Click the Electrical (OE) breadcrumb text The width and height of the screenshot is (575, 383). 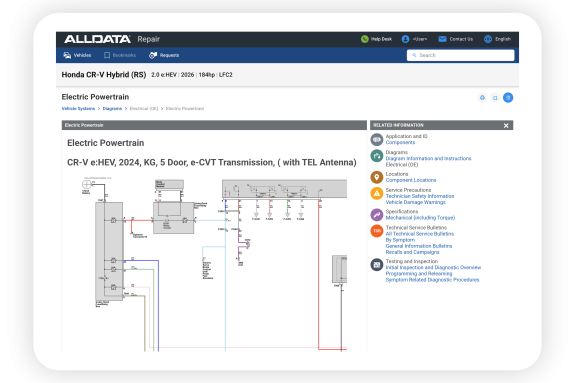click(144, 109)
